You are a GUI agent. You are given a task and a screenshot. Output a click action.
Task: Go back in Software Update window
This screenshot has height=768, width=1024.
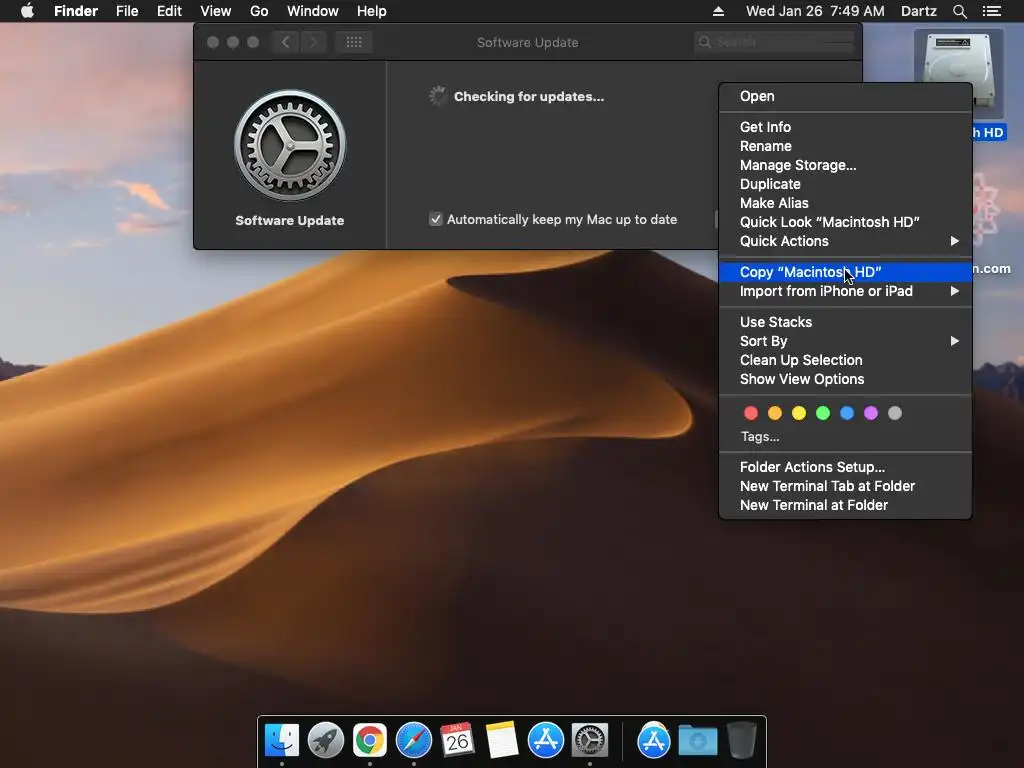coord(285,42)
